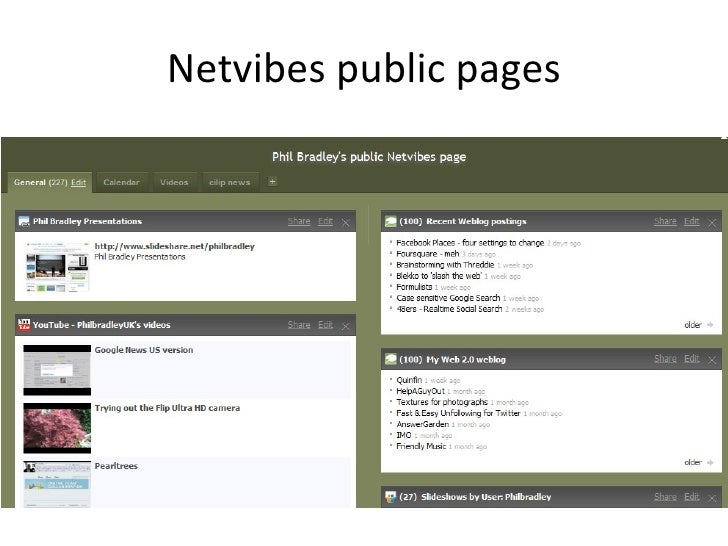The image size is (728, 546).
Task: Close the My Web 2.0 weblog widget
Action: point(712,360)
